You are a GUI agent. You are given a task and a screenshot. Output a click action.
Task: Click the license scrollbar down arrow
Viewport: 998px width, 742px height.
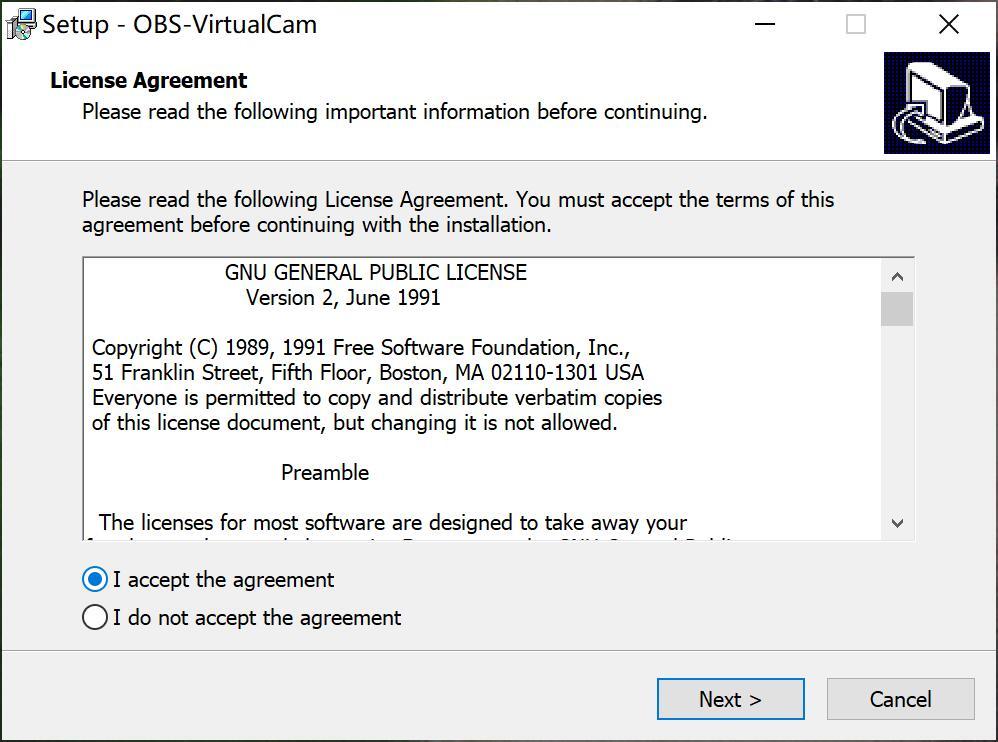coord(897,523)
